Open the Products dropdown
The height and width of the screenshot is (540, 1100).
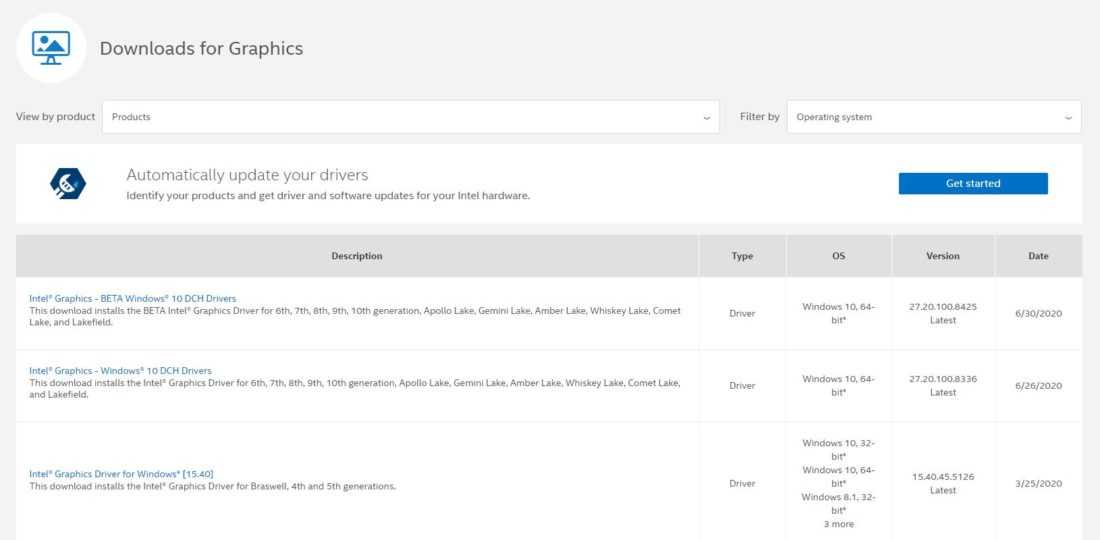coord(410,117)
